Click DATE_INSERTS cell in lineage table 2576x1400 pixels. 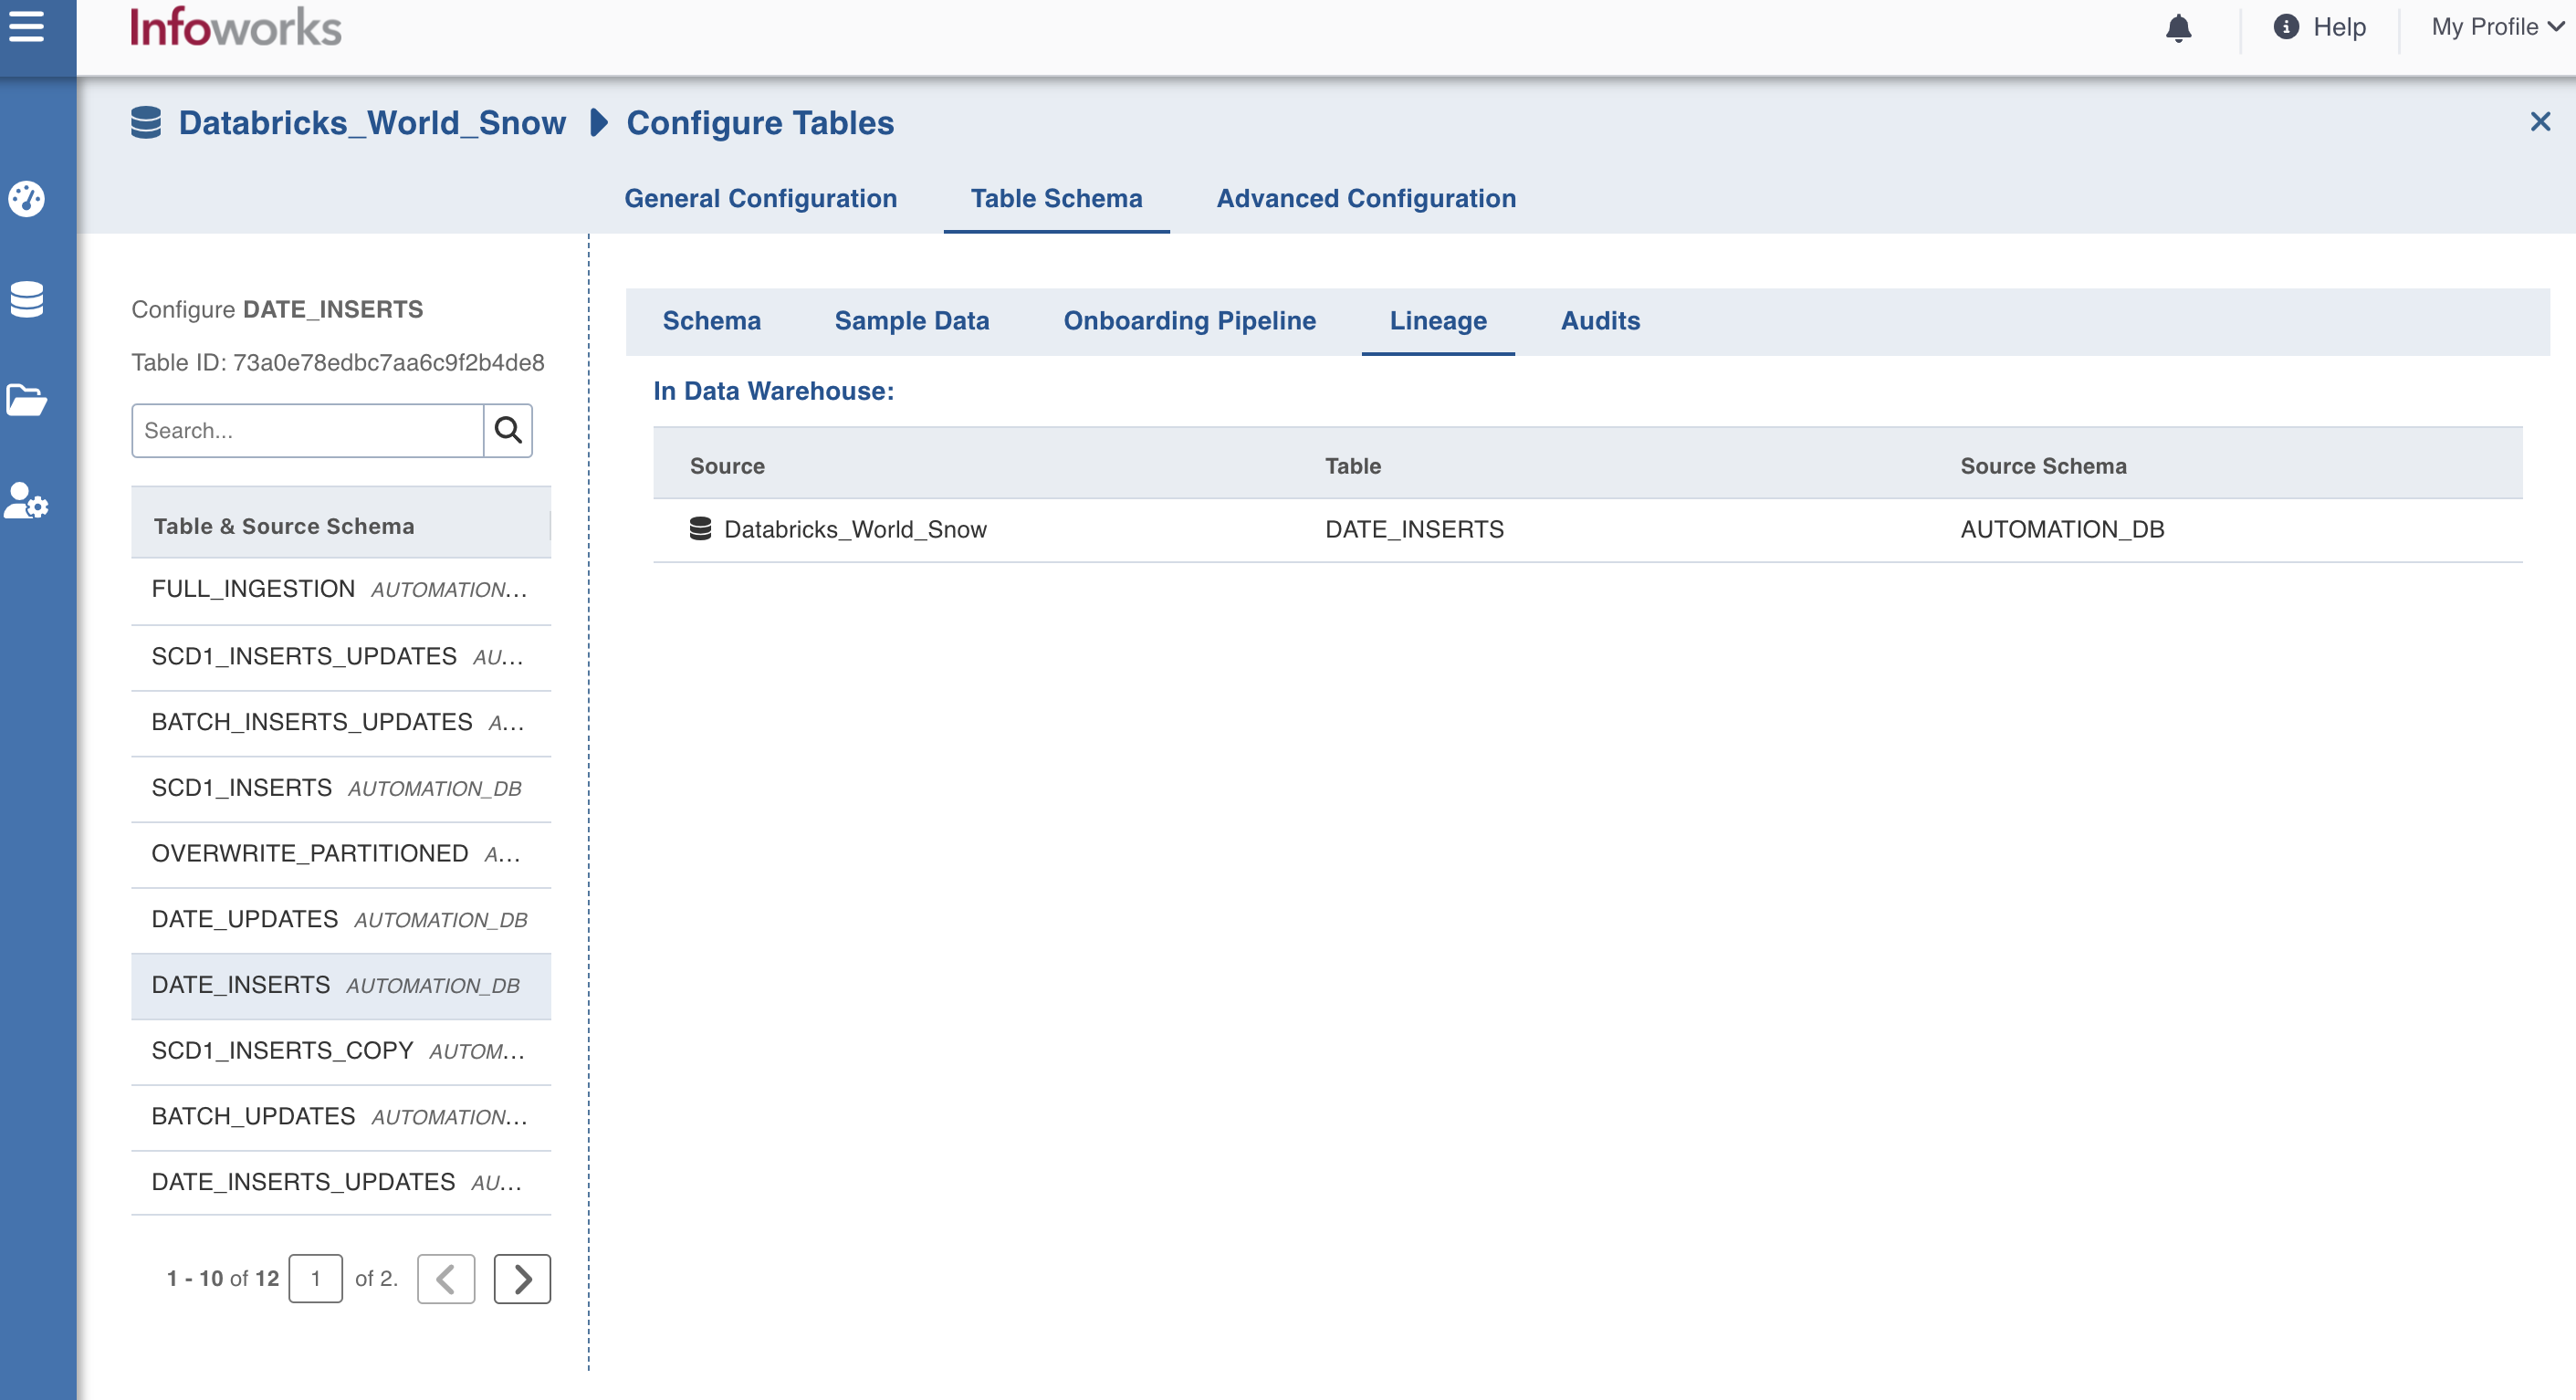pos(1414,529)
